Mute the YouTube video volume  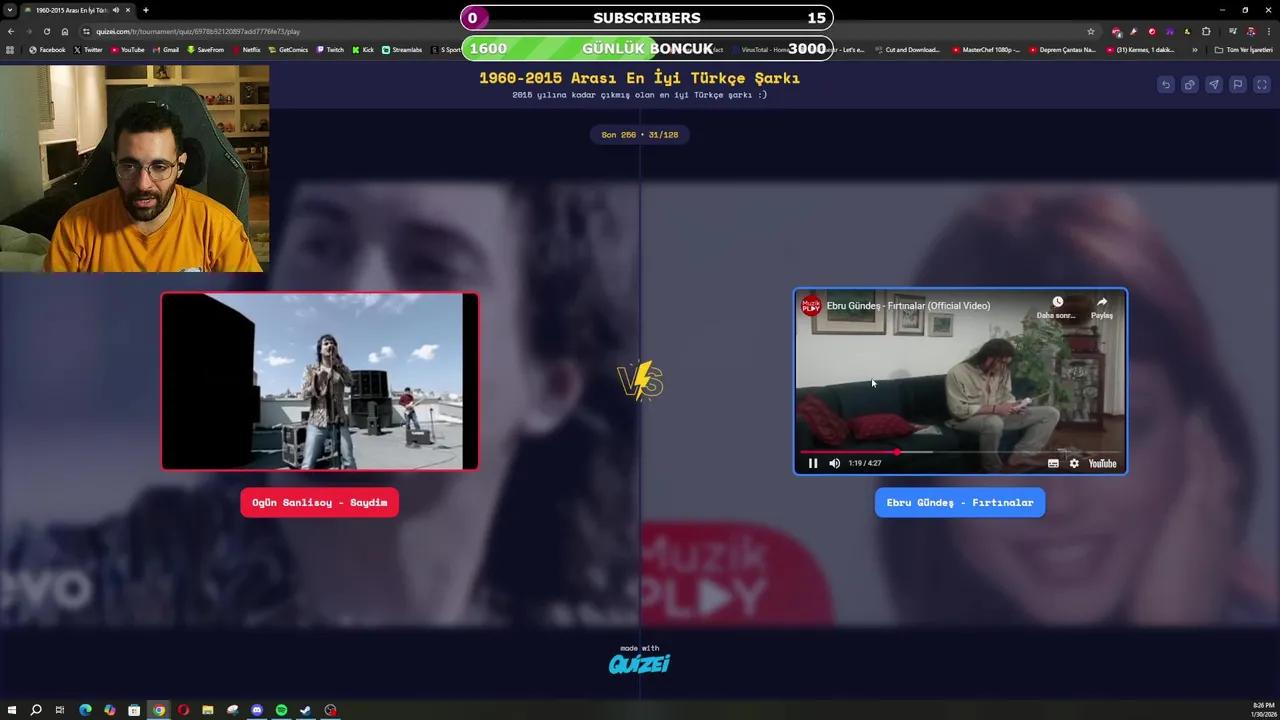click(834, 463)
